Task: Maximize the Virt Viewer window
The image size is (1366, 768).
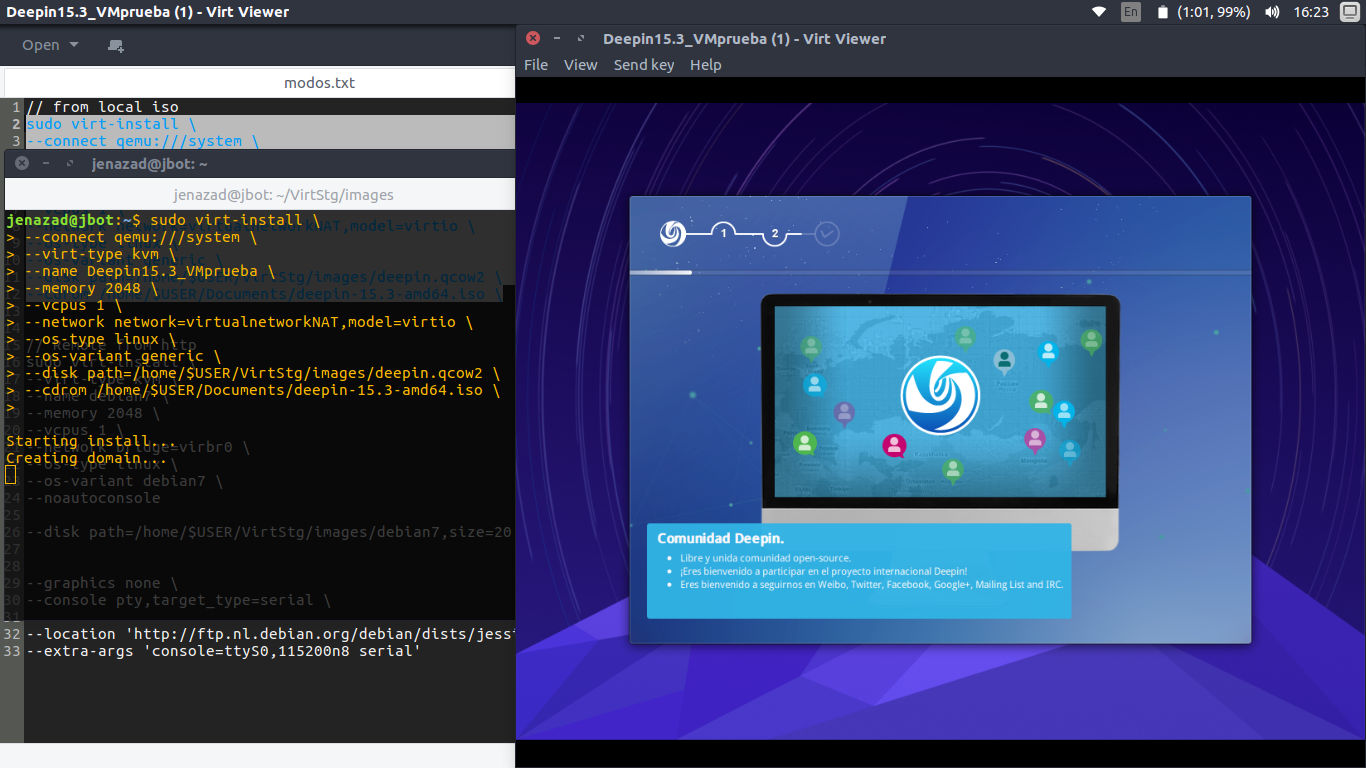Action: pos(580,38)
